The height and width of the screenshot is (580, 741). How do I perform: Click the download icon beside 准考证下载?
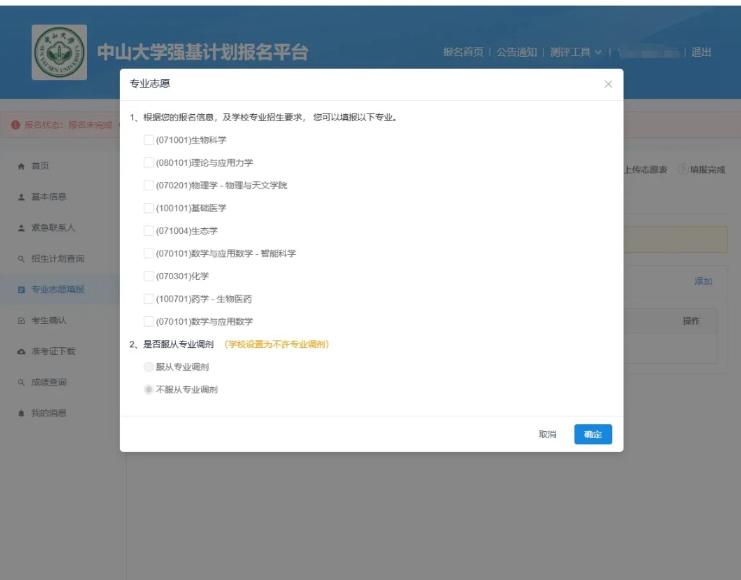[22, 352]
